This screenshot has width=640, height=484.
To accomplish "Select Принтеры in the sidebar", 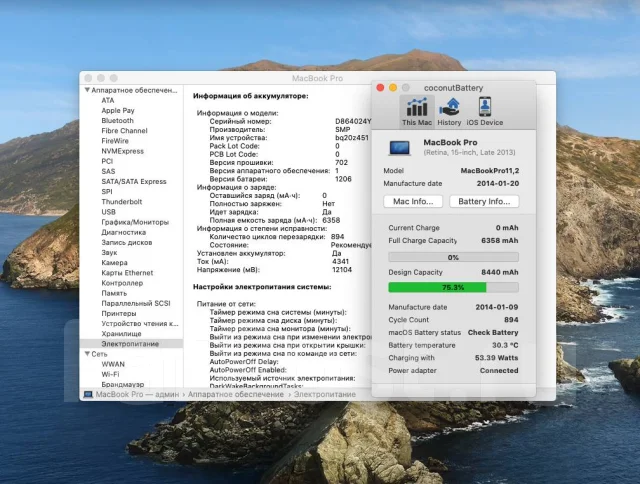I will pyautogui.click(x=119, y=313).
